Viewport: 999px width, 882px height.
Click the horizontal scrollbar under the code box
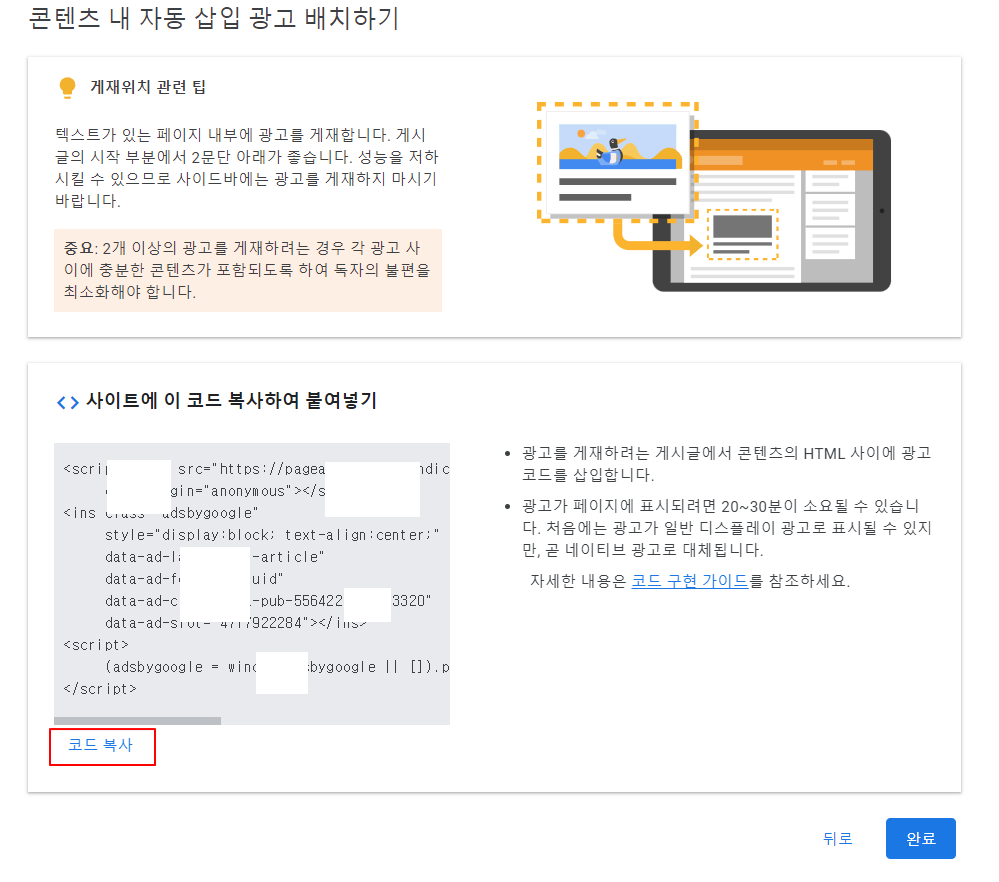click(140, 720)
